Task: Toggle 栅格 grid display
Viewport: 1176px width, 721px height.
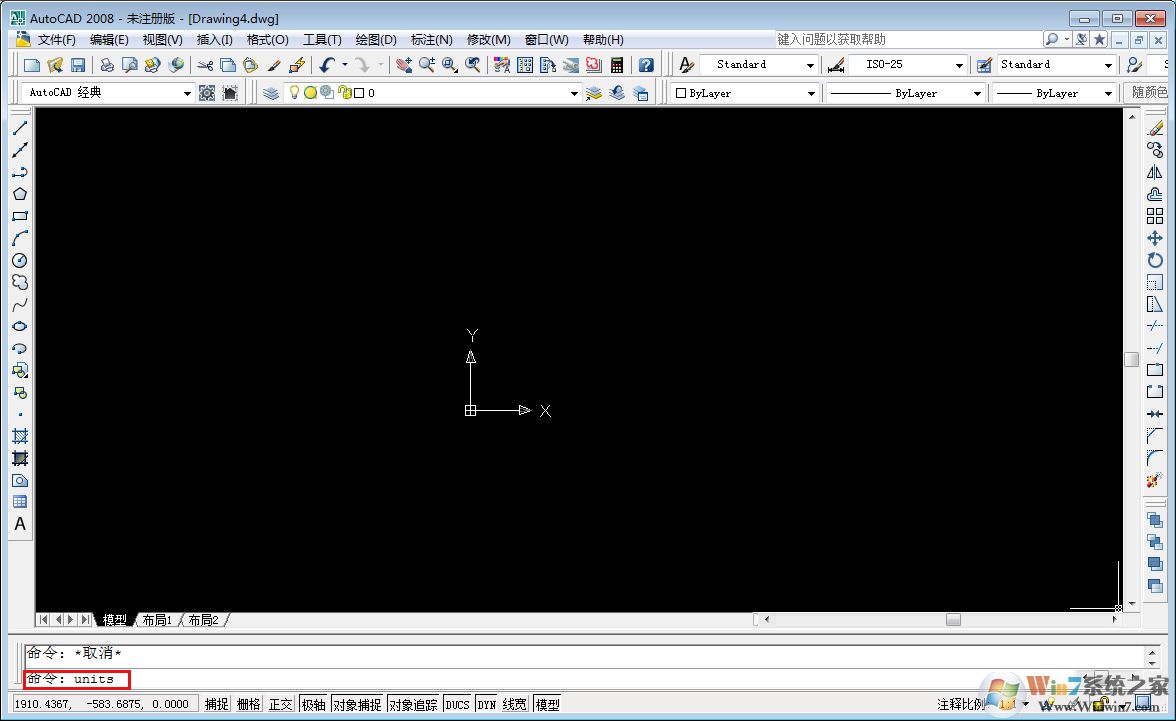Action: tap(248, 704)
